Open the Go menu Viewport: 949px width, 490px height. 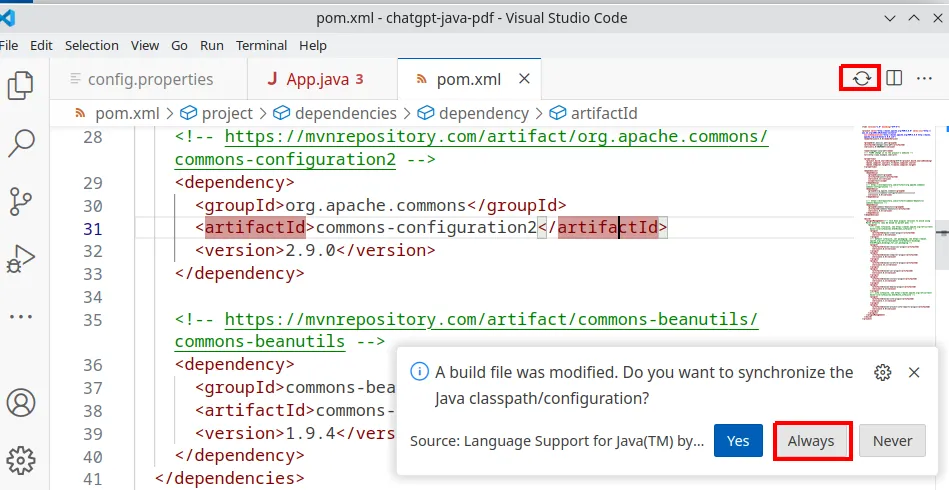[179, 45]
